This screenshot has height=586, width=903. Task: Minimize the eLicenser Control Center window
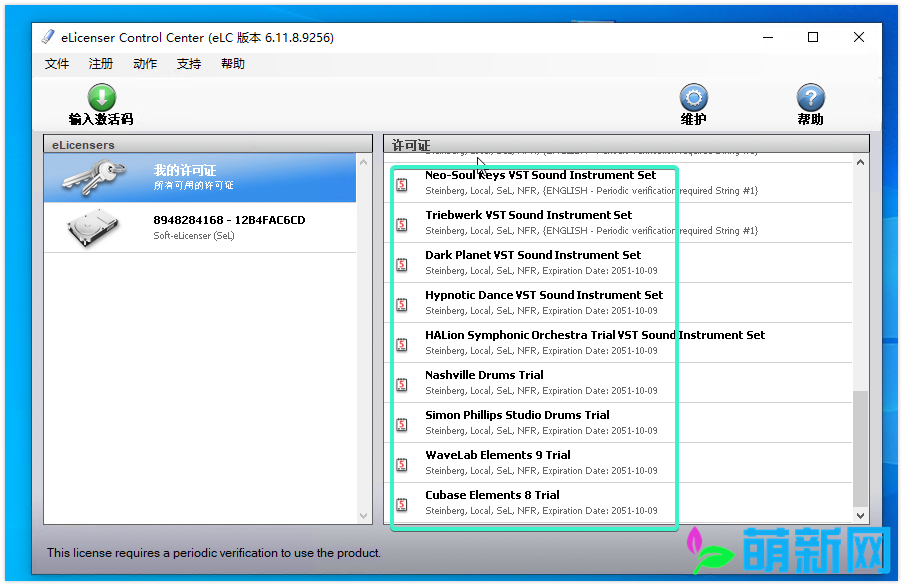(x=768, y=37)
